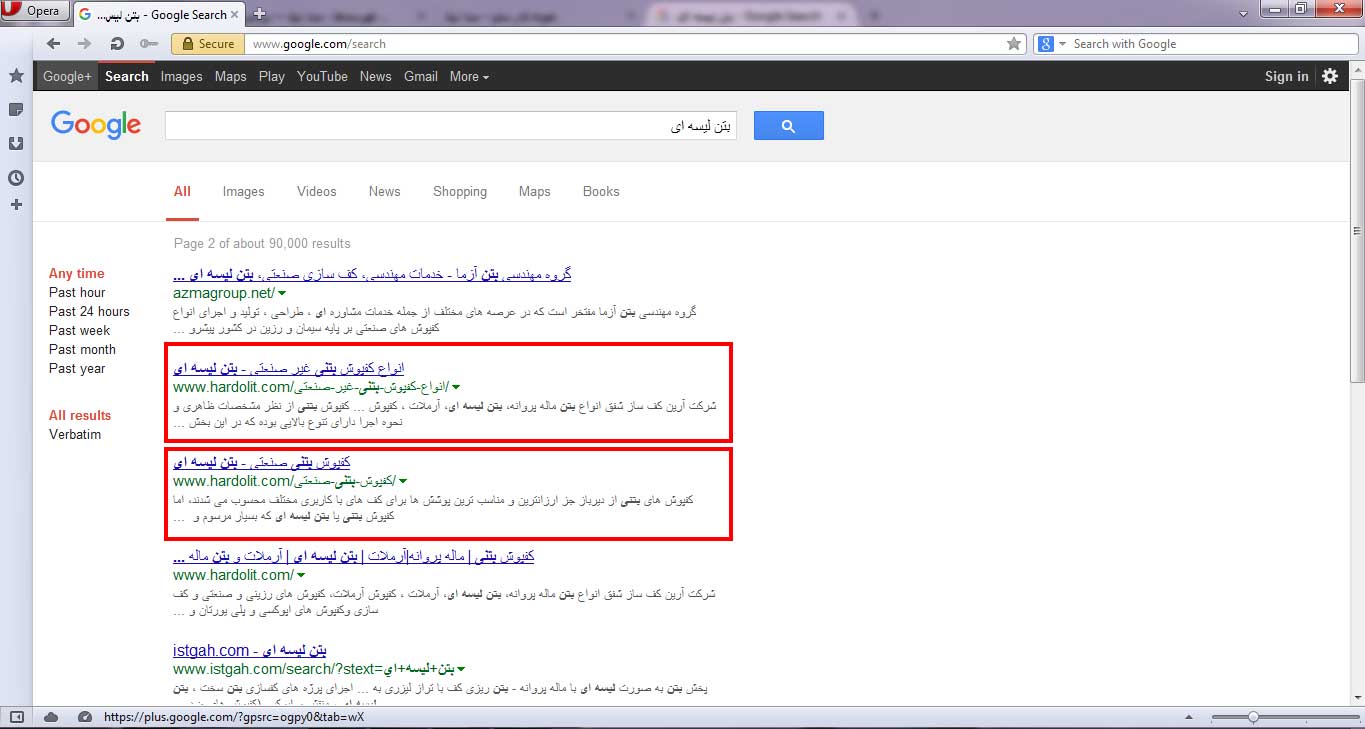Filter results by Past month
Viewport: 1365px width, 729px height.
(82, 349)
